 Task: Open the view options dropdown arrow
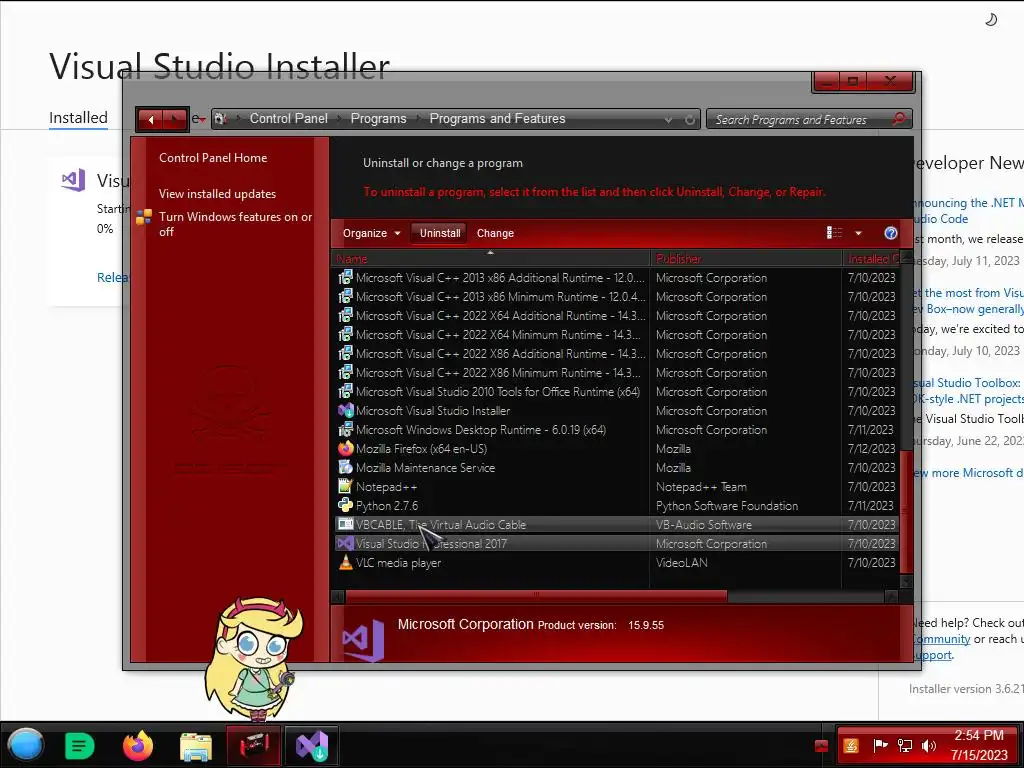858,233
